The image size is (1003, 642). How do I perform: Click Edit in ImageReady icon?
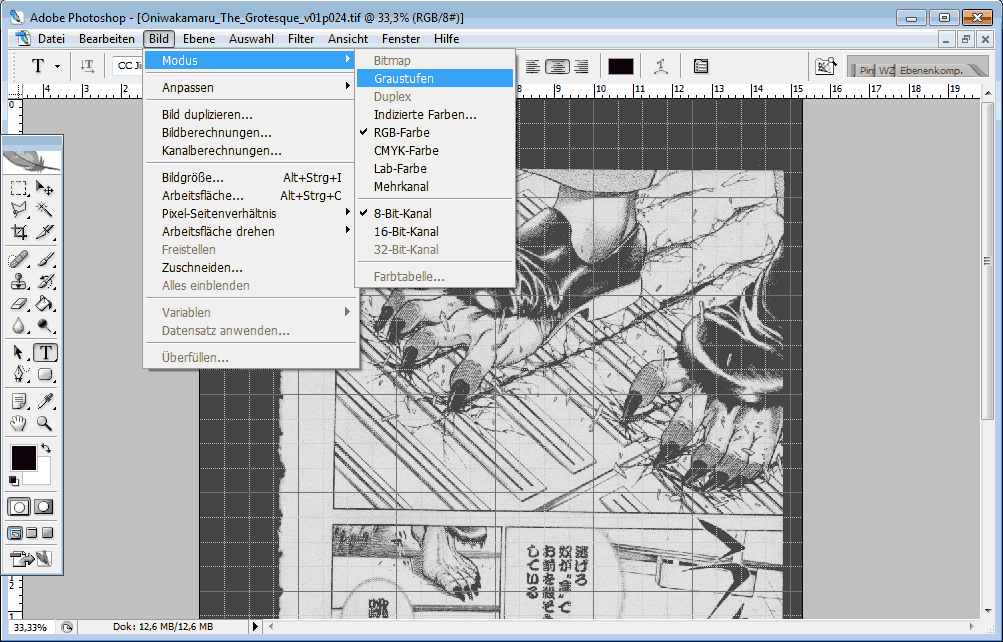coord(30,558)
